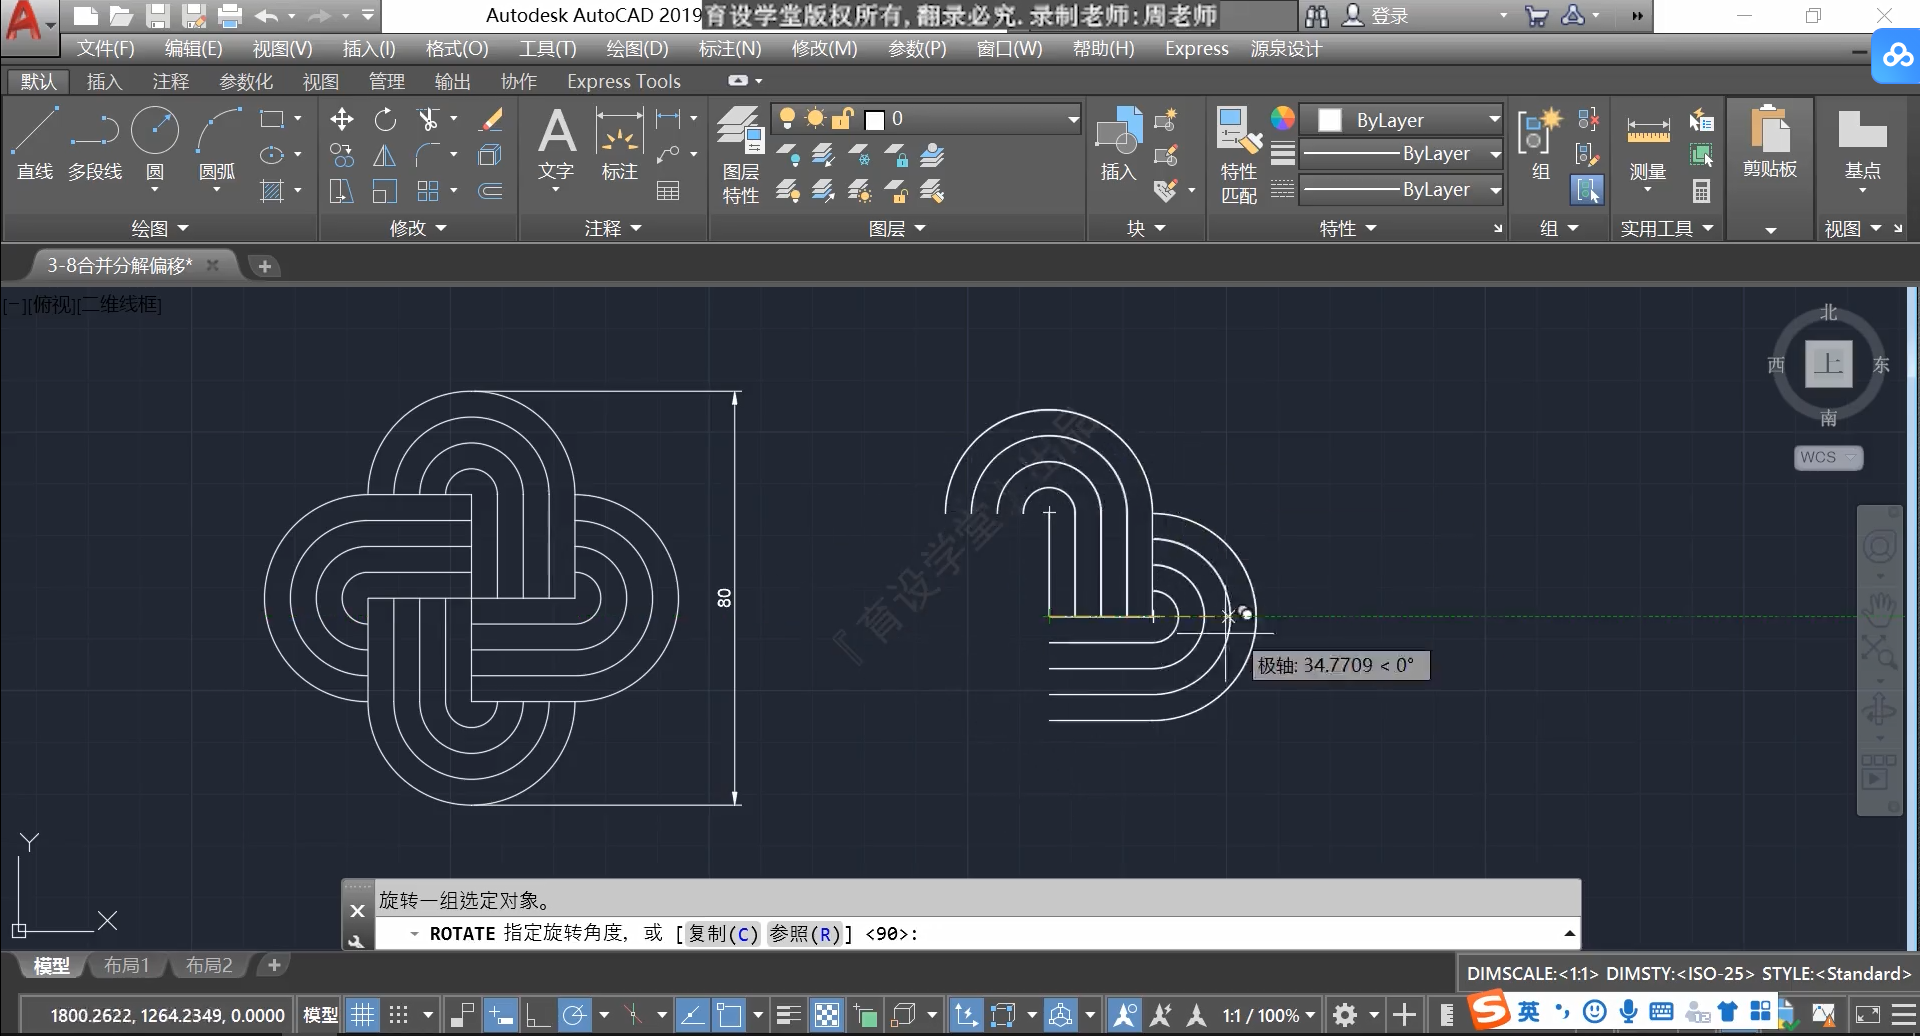Toggle dynamic input in status bar
The image size is (1920, 1036).
[x=500, y=1015]
